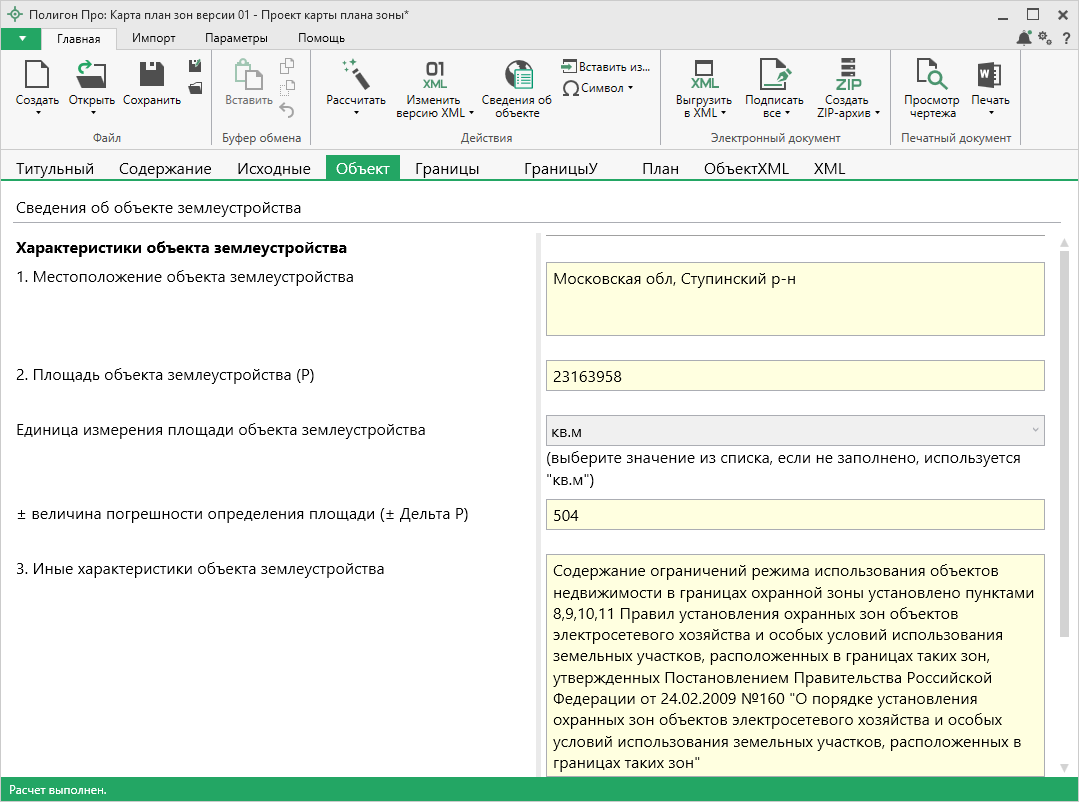Click the Открыть folder icon
Image resolution: width=1079 pixels, height=802 pixels.
pos(91,75)
